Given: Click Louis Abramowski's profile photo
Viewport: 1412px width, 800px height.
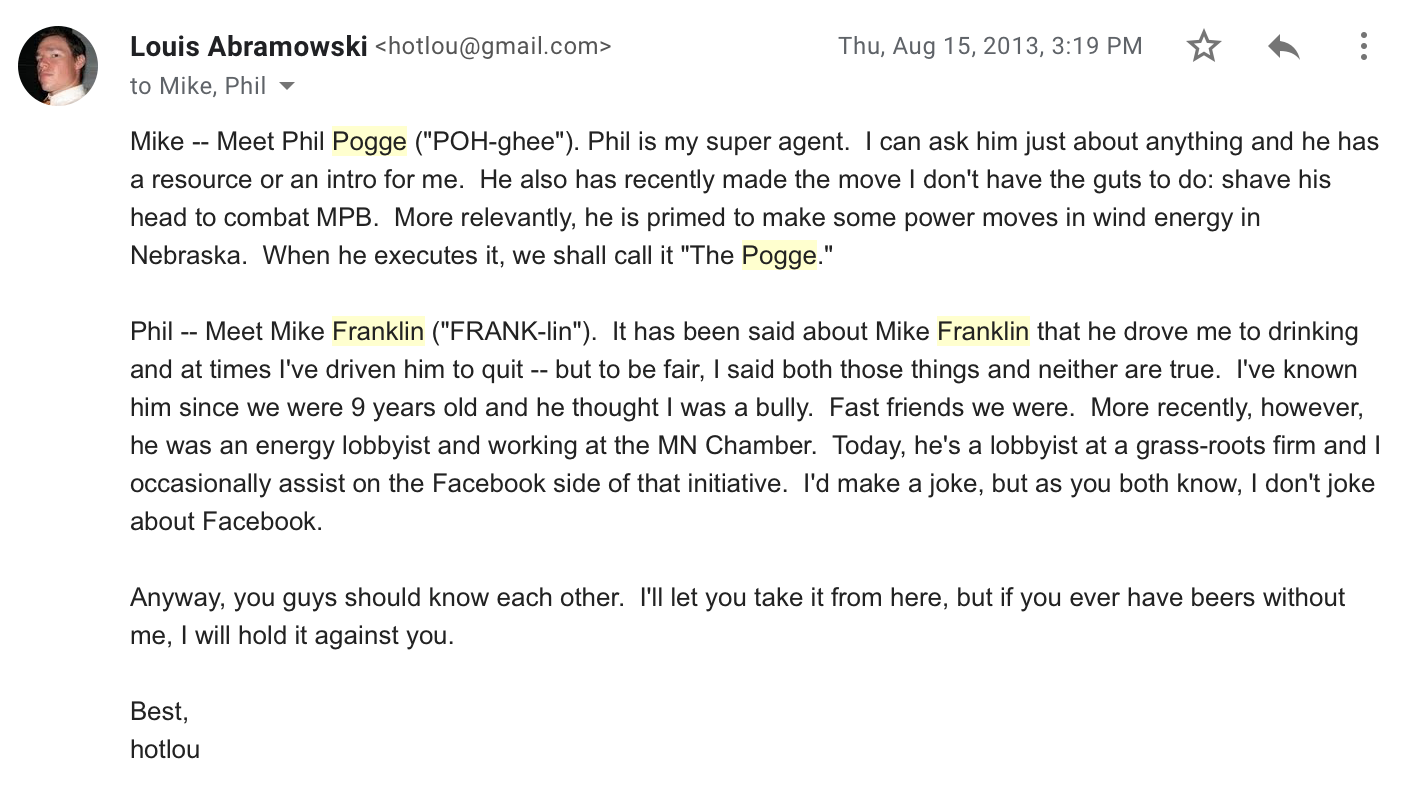Looking at the screenshot, I should tap(58, 66).
